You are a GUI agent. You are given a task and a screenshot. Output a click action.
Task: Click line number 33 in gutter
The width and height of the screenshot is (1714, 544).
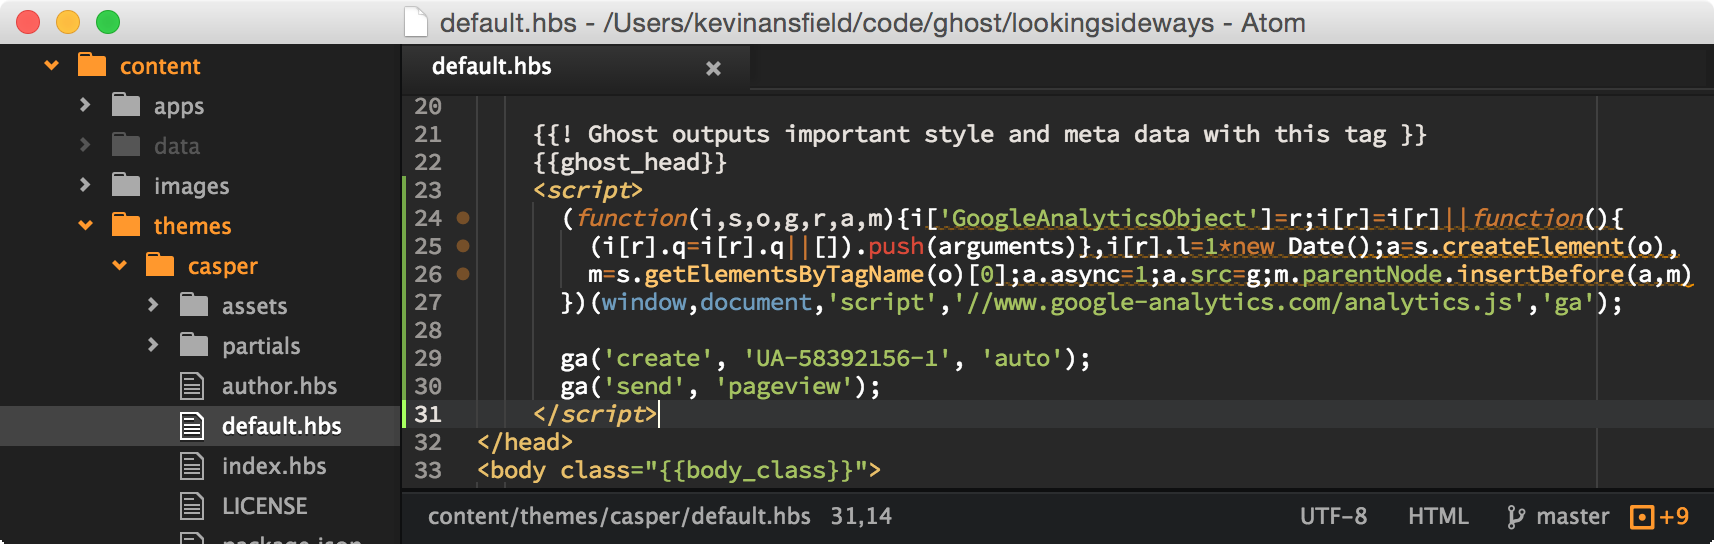[428, 470]
